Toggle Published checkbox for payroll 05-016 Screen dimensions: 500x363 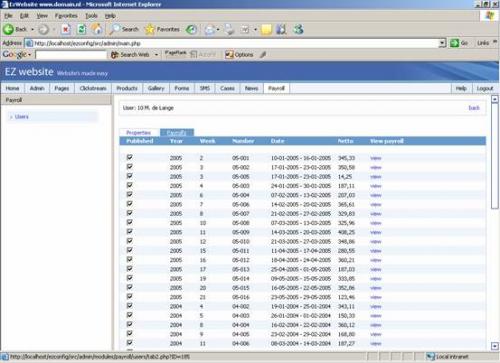[130, 297]
